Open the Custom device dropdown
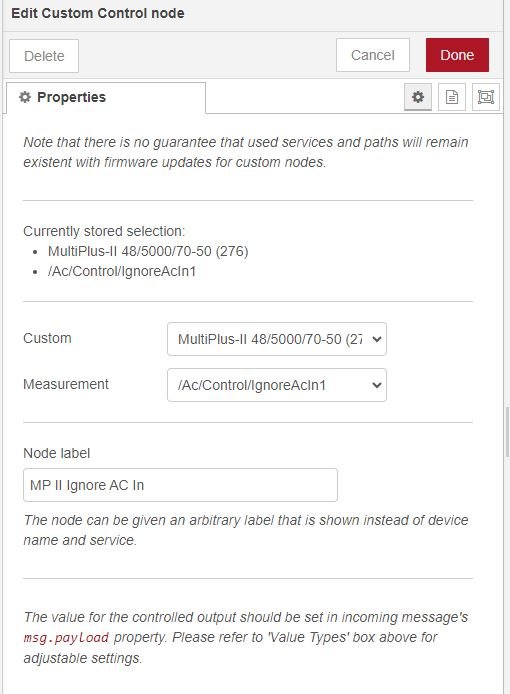510x694 pixels. 277,339
